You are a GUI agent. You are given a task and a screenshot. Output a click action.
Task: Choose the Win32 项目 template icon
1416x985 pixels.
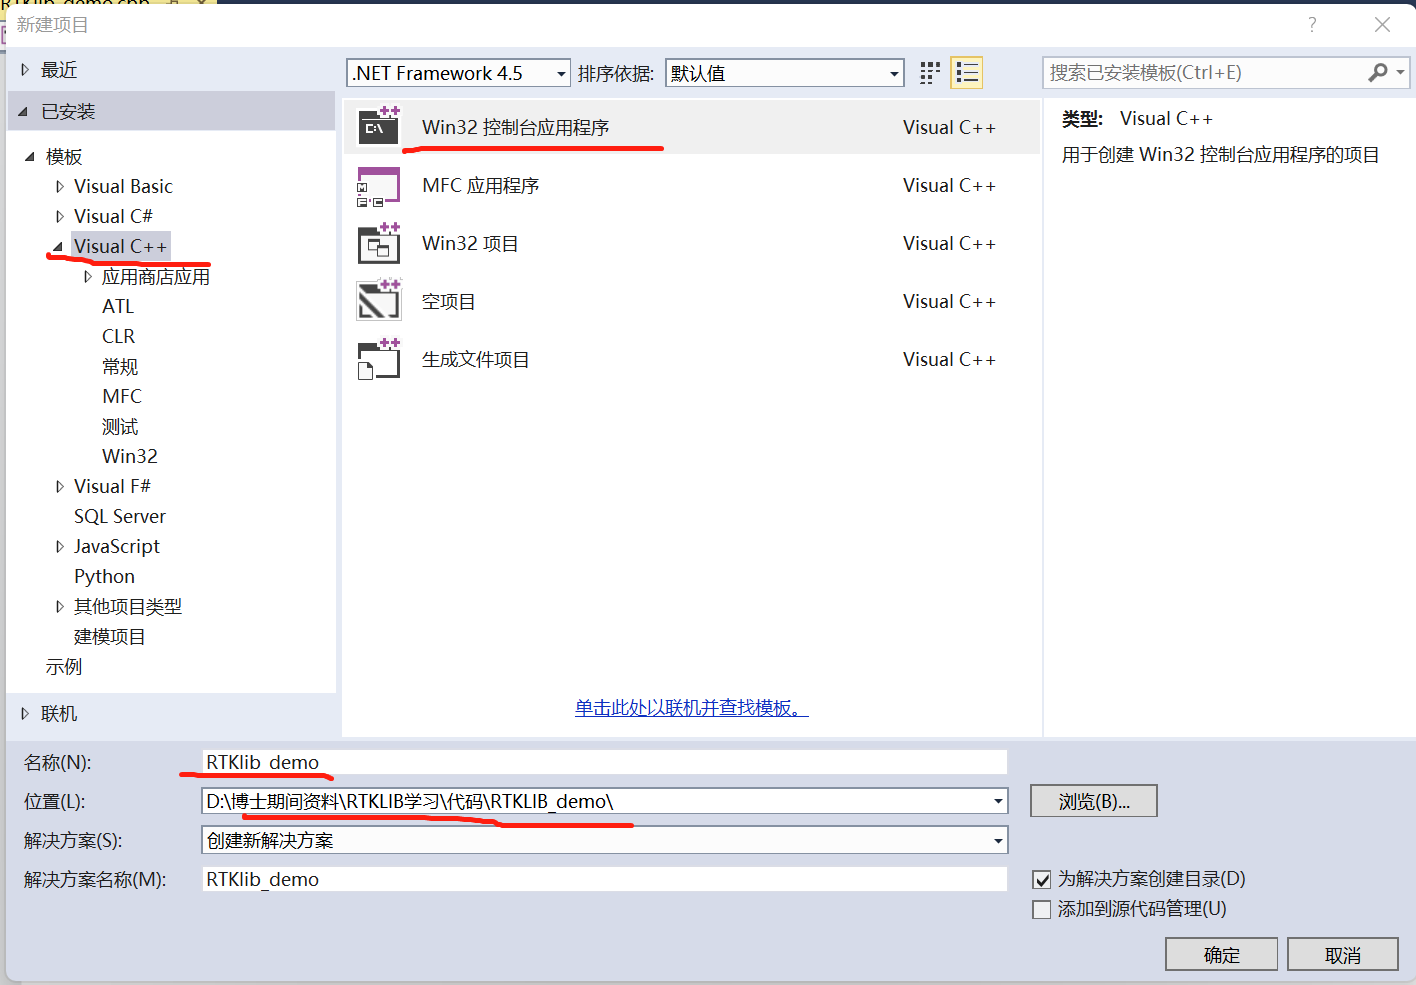[380, 243]
